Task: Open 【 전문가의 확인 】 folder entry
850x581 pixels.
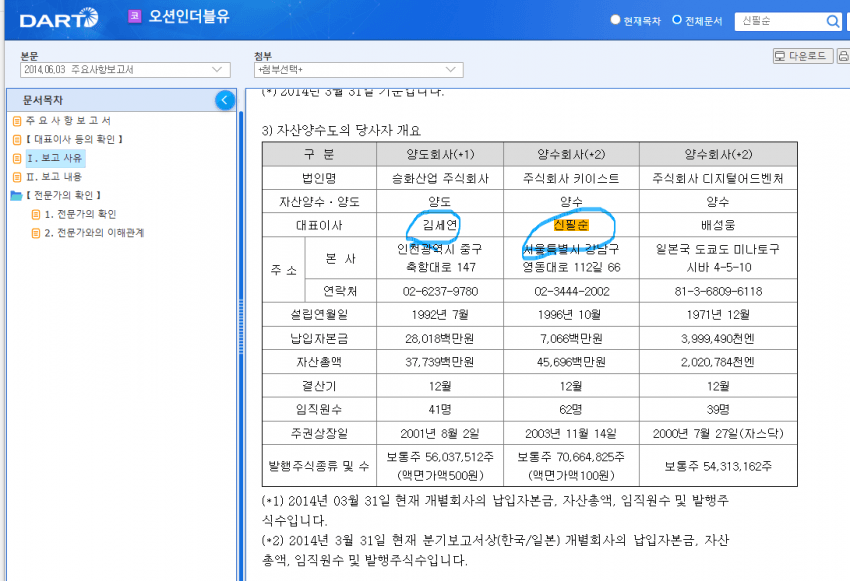Action: tap(63, 195)
